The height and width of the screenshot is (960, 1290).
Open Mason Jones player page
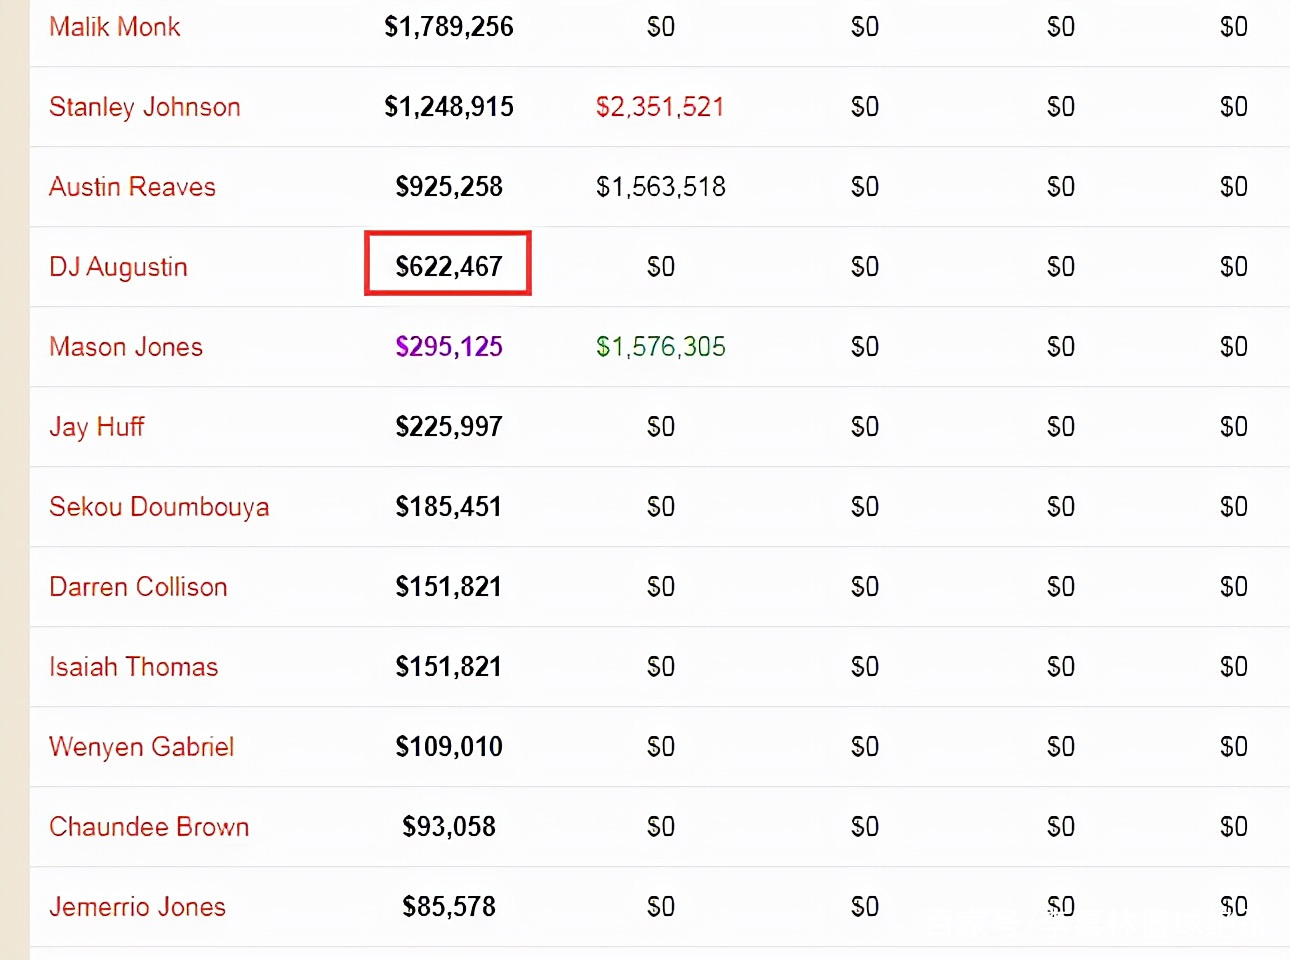[x=126, y=347]
